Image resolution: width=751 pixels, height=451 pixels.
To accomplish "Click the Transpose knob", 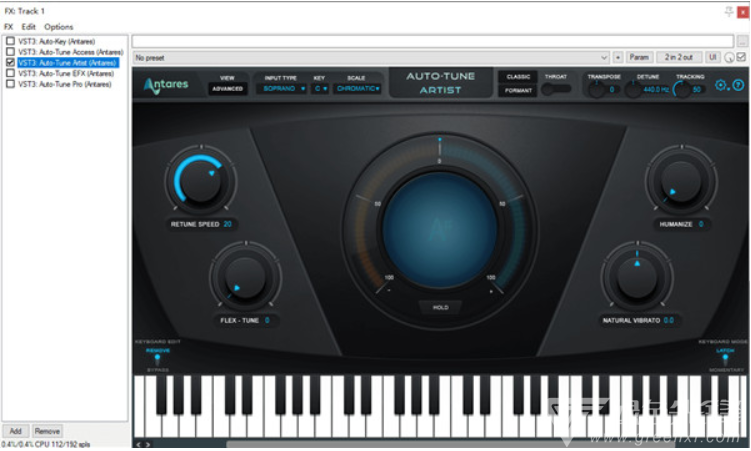I will 596,90.
